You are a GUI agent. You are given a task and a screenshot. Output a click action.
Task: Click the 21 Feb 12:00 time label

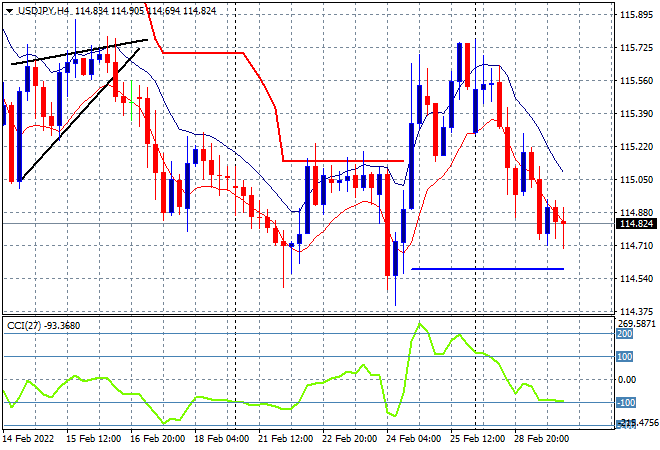(285, 439)
